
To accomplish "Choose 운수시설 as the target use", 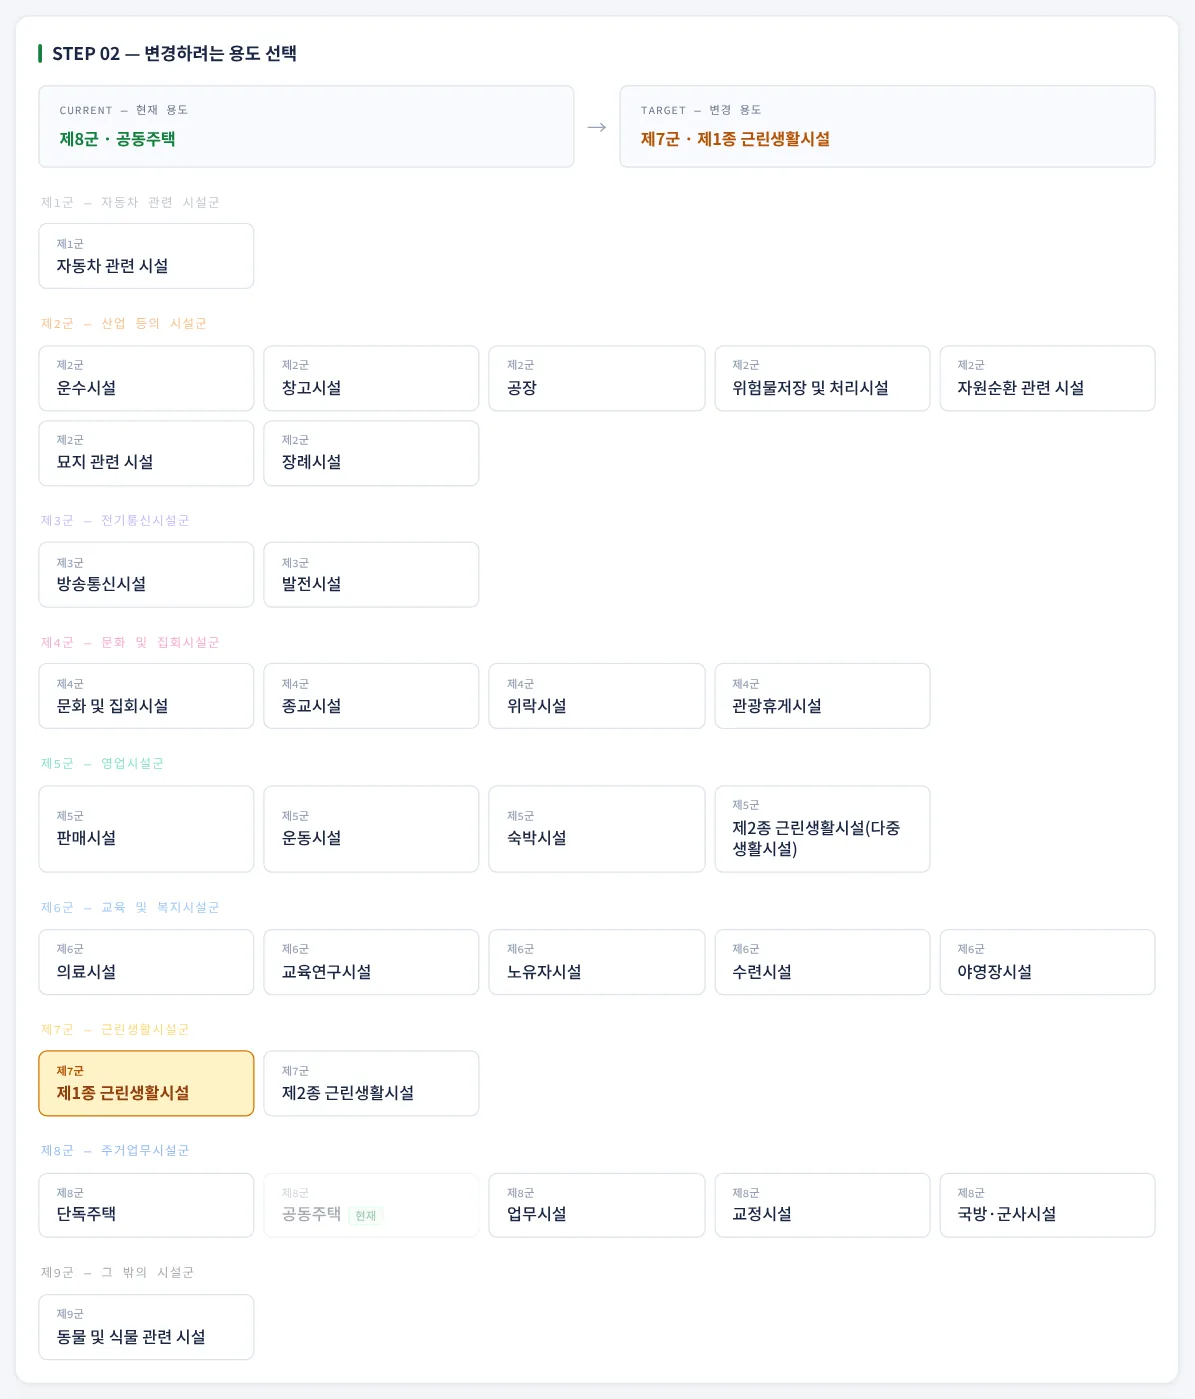I will point(146,378).
